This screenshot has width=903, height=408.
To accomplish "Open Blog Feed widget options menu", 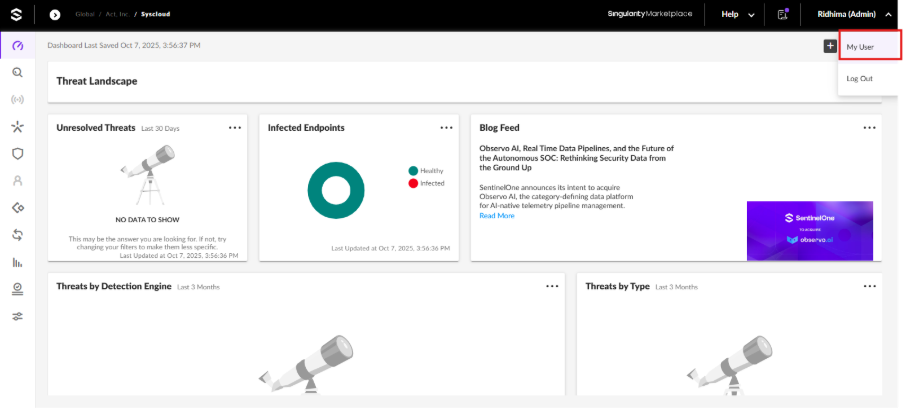I will pyautogui.click(x=869, y=128).
